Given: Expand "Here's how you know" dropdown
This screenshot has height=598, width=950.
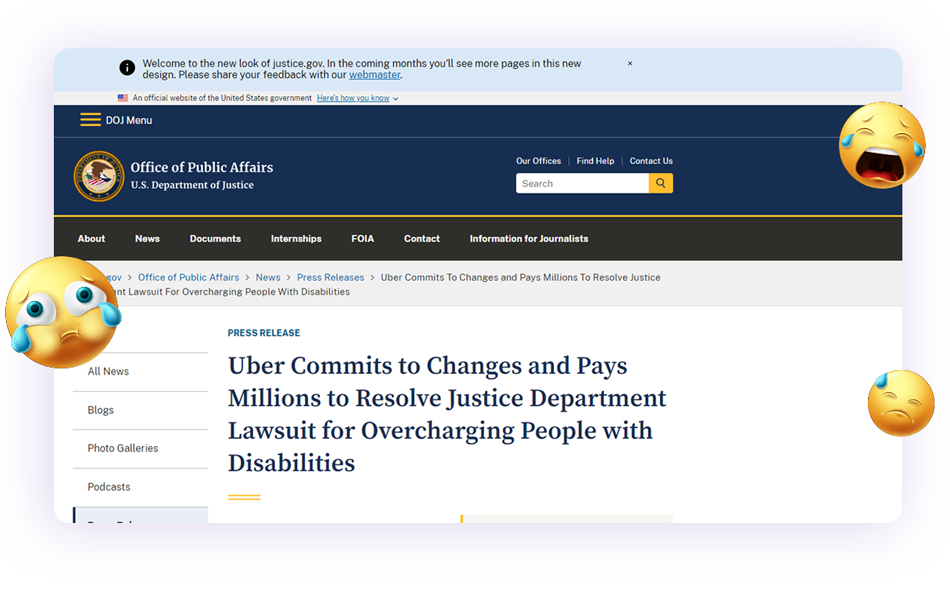Looking at the screenshot, I should (x=357, y=98).
